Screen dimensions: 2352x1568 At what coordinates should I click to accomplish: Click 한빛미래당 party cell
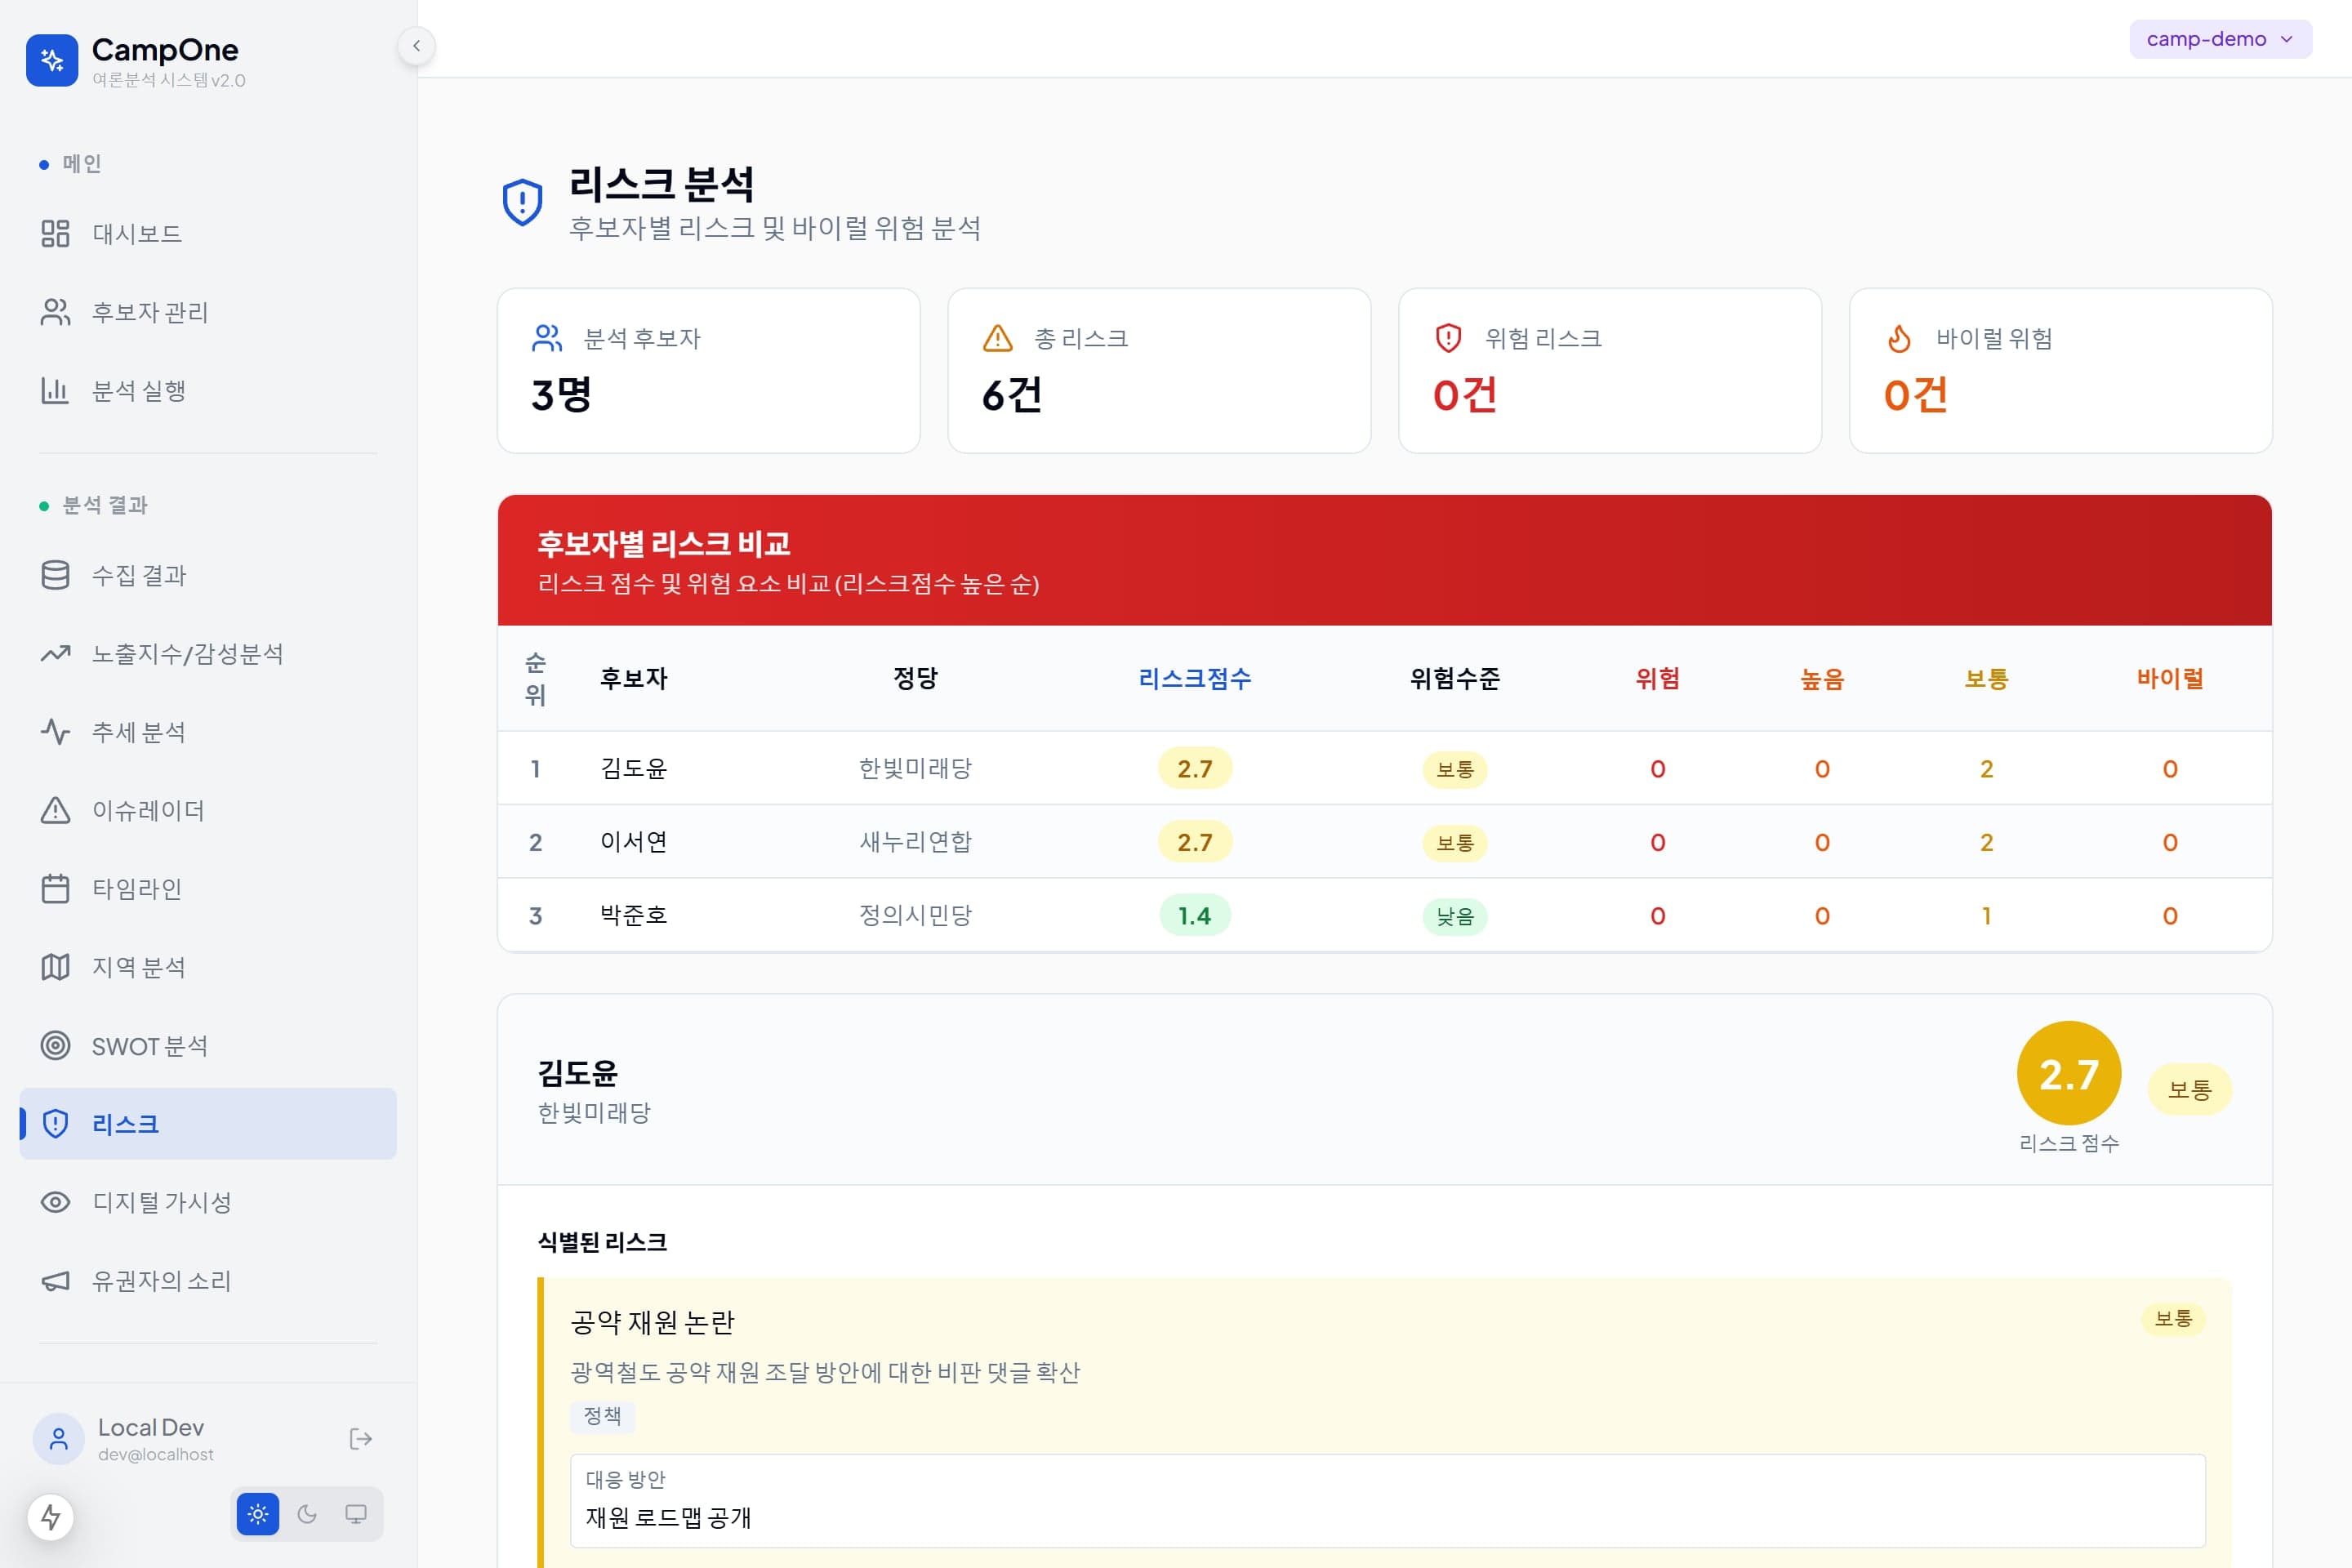click(915, 769)
